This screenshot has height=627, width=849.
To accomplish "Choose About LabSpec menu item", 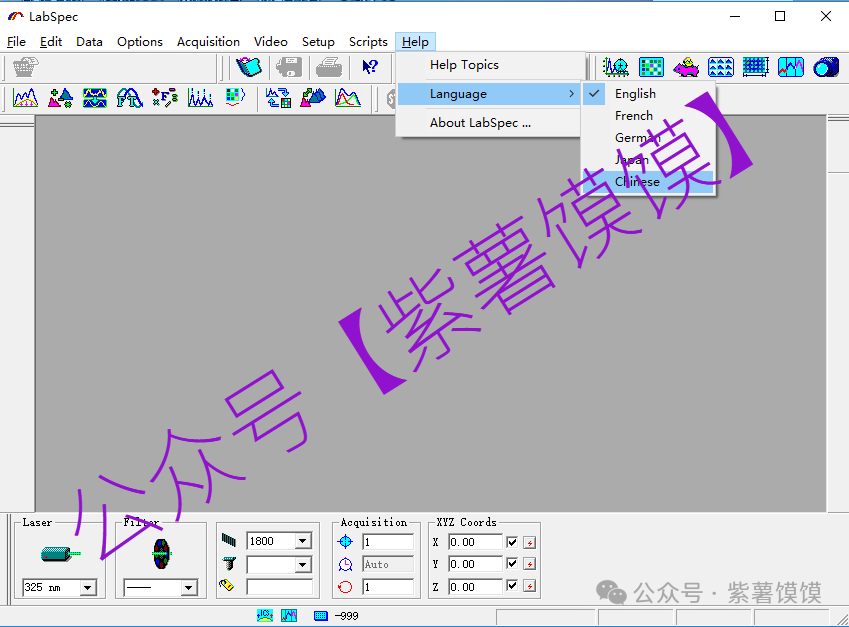I will click(480, 123).
